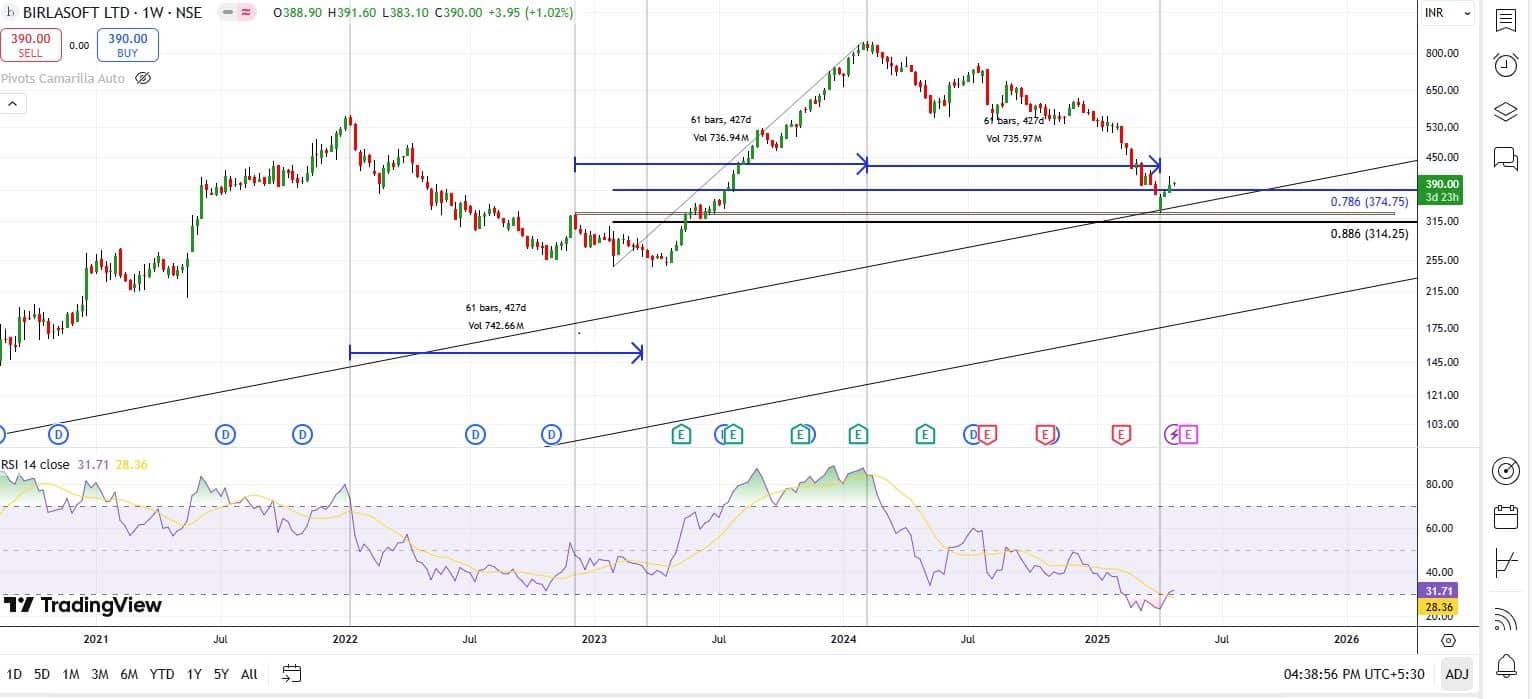Click the clock time 04:38:56 PM UTC+5:30

(1354, 674)
